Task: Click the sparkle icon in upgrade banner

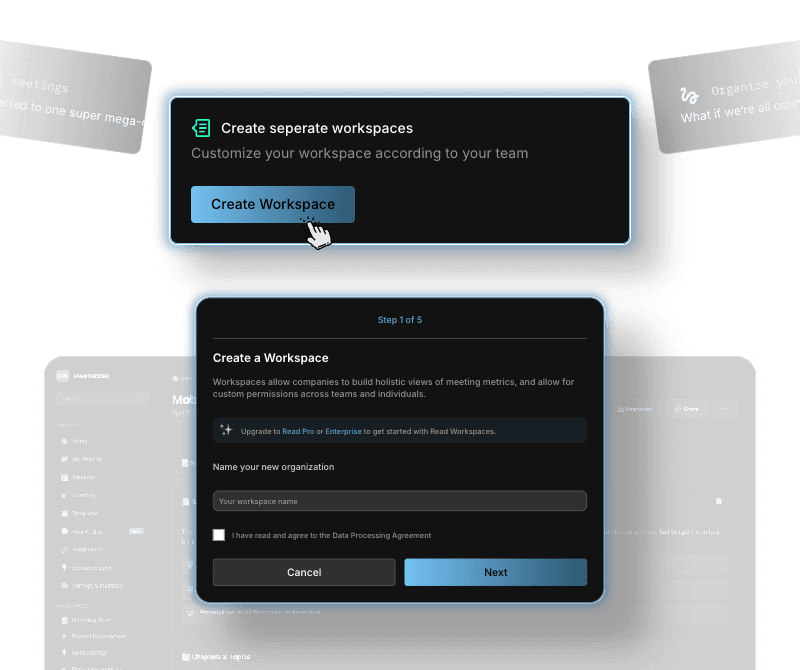Action: [x=226, y=430]
